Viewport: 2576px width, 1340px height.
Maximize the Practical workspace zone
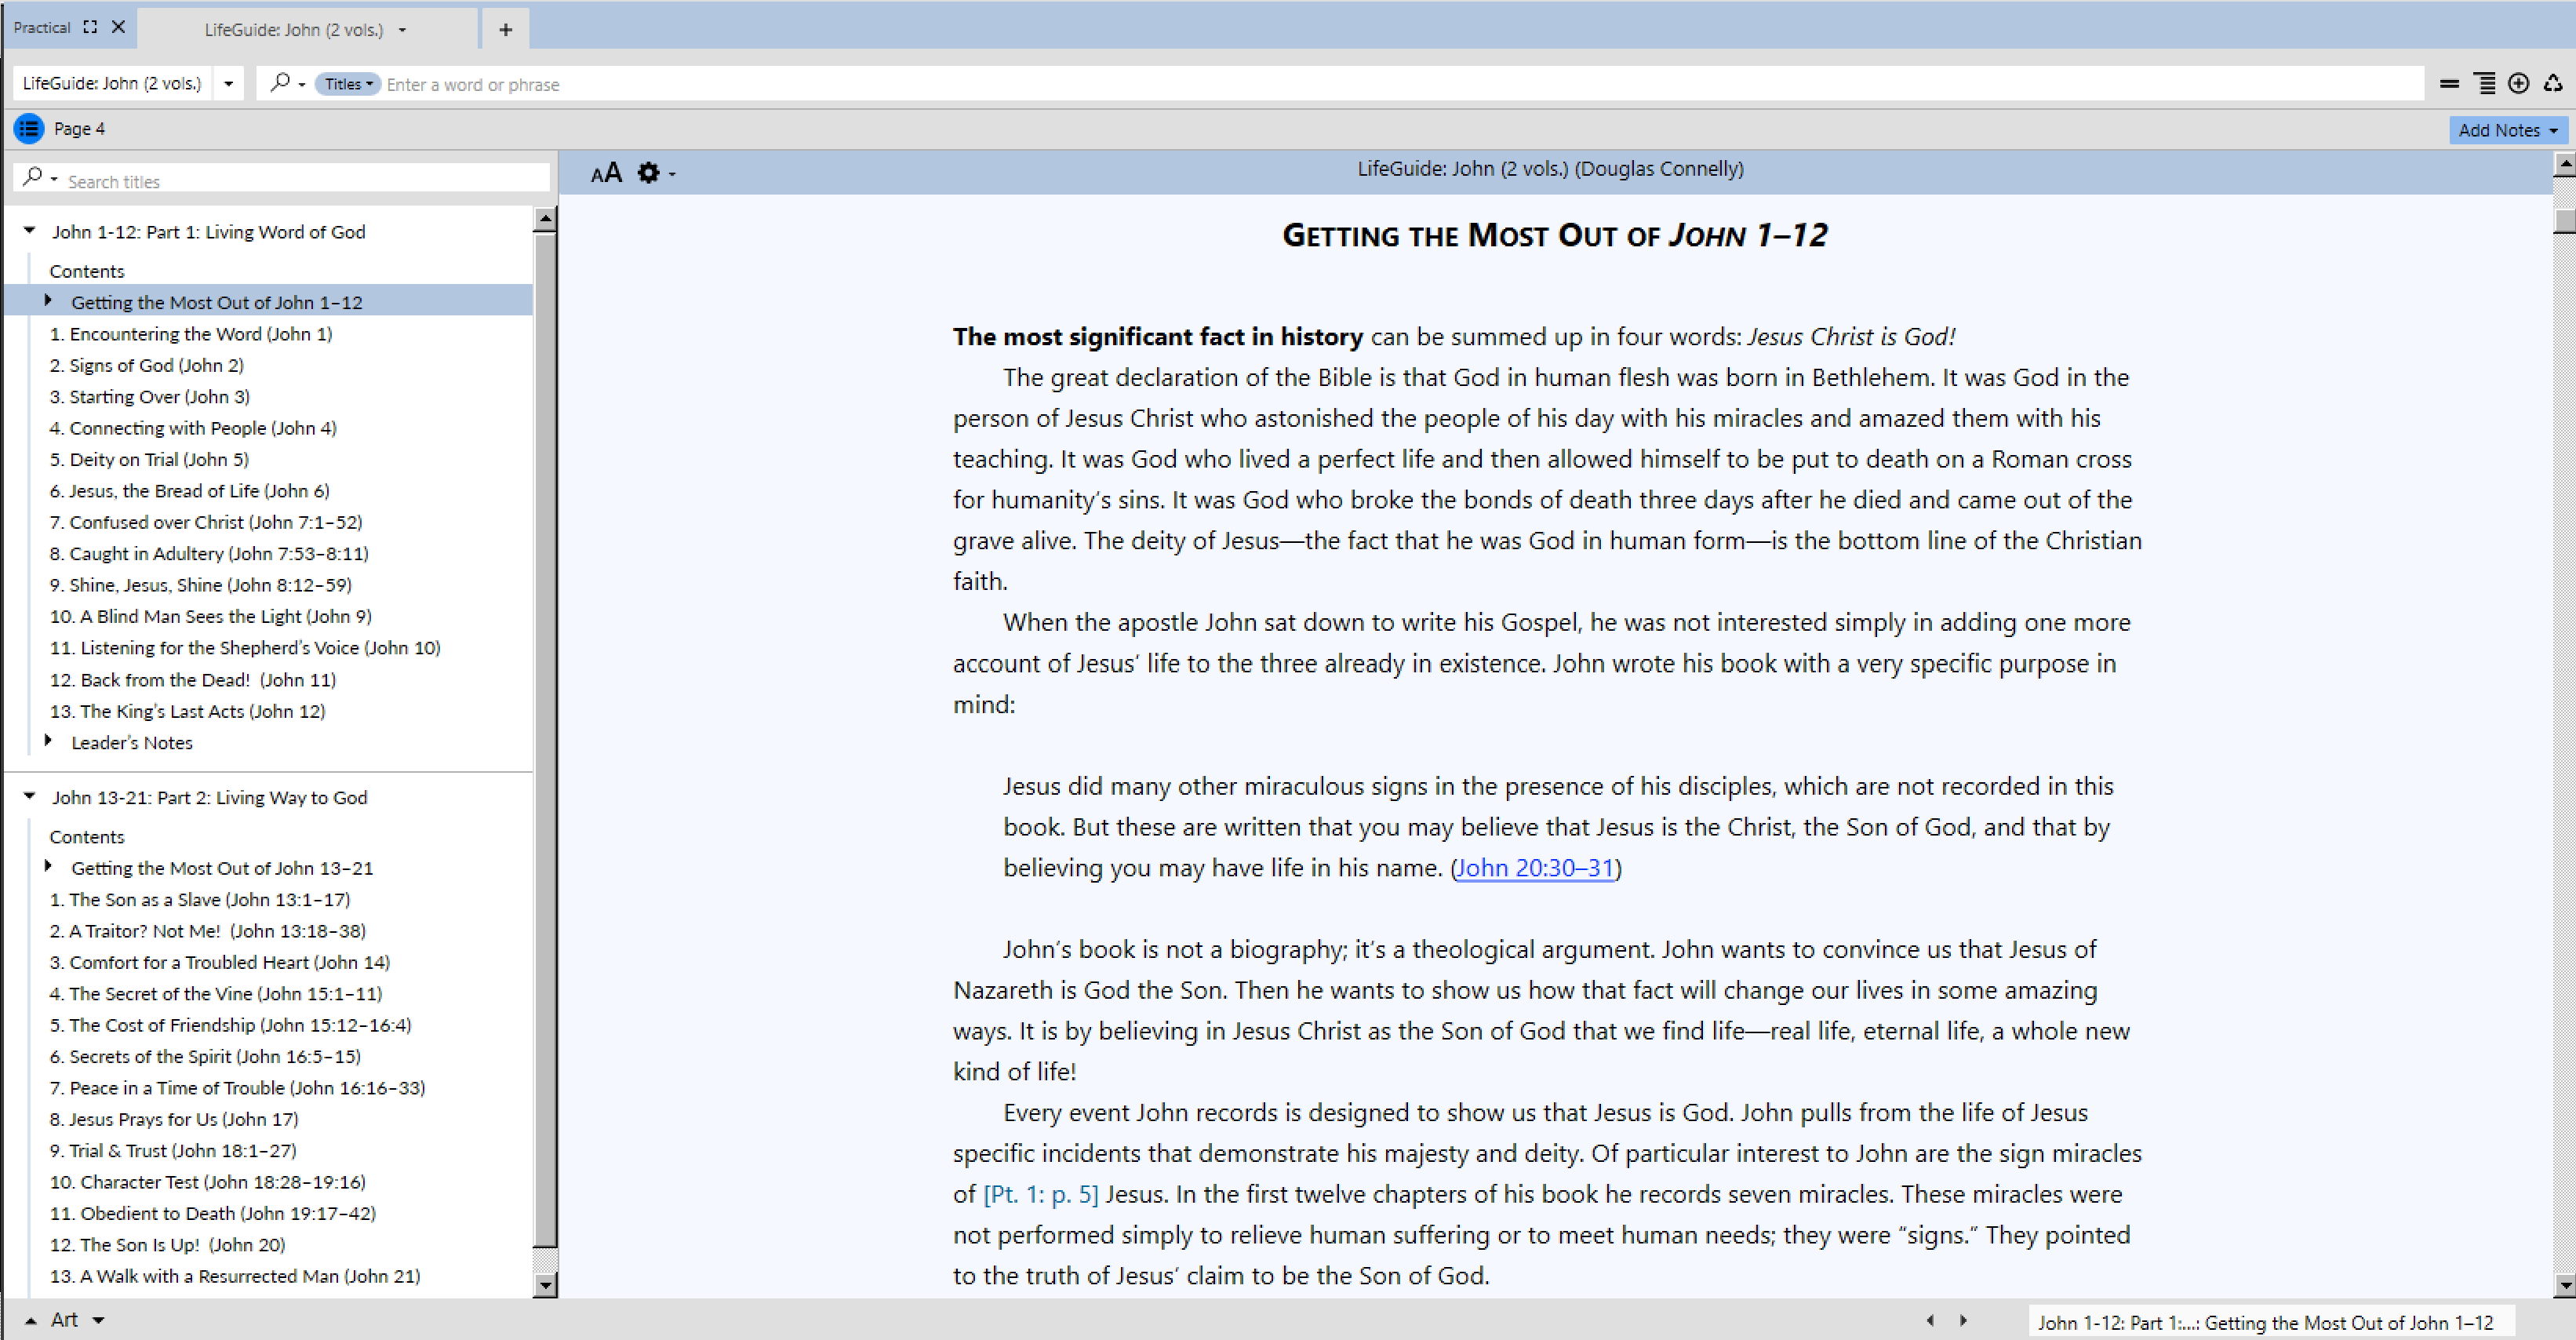tap(90, 27)
